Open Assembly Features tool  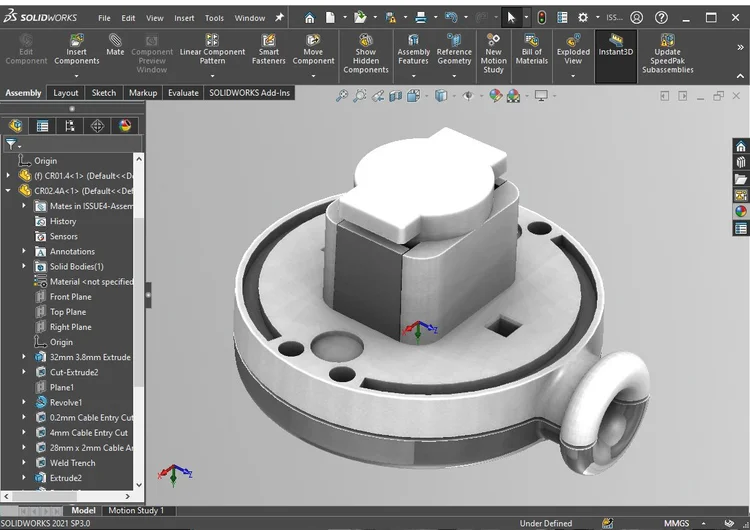[413, 50]
